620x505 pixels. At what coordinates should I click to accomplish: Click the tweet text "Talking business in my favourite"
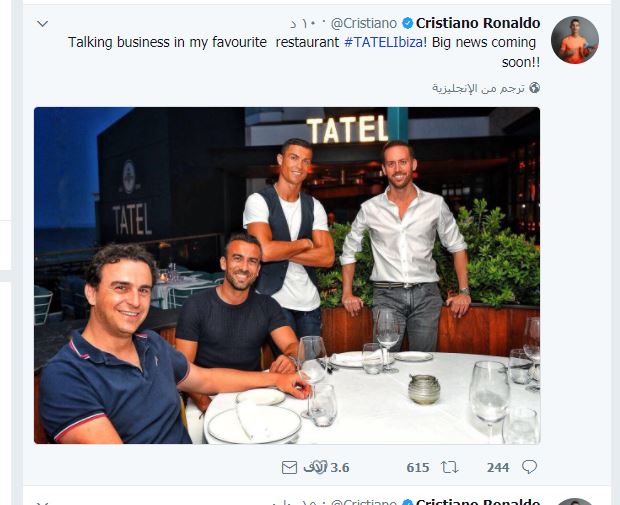click(x=170, y=43)
